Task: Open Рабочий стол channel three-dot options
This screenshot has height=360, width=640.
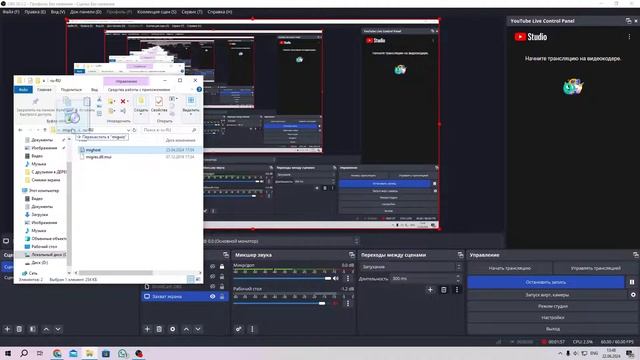Action: coord(348,303)
